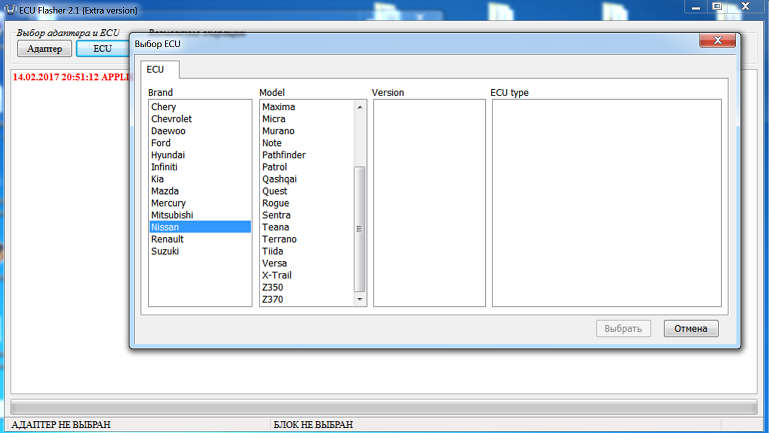Choose Micra model

coord(307,119)
